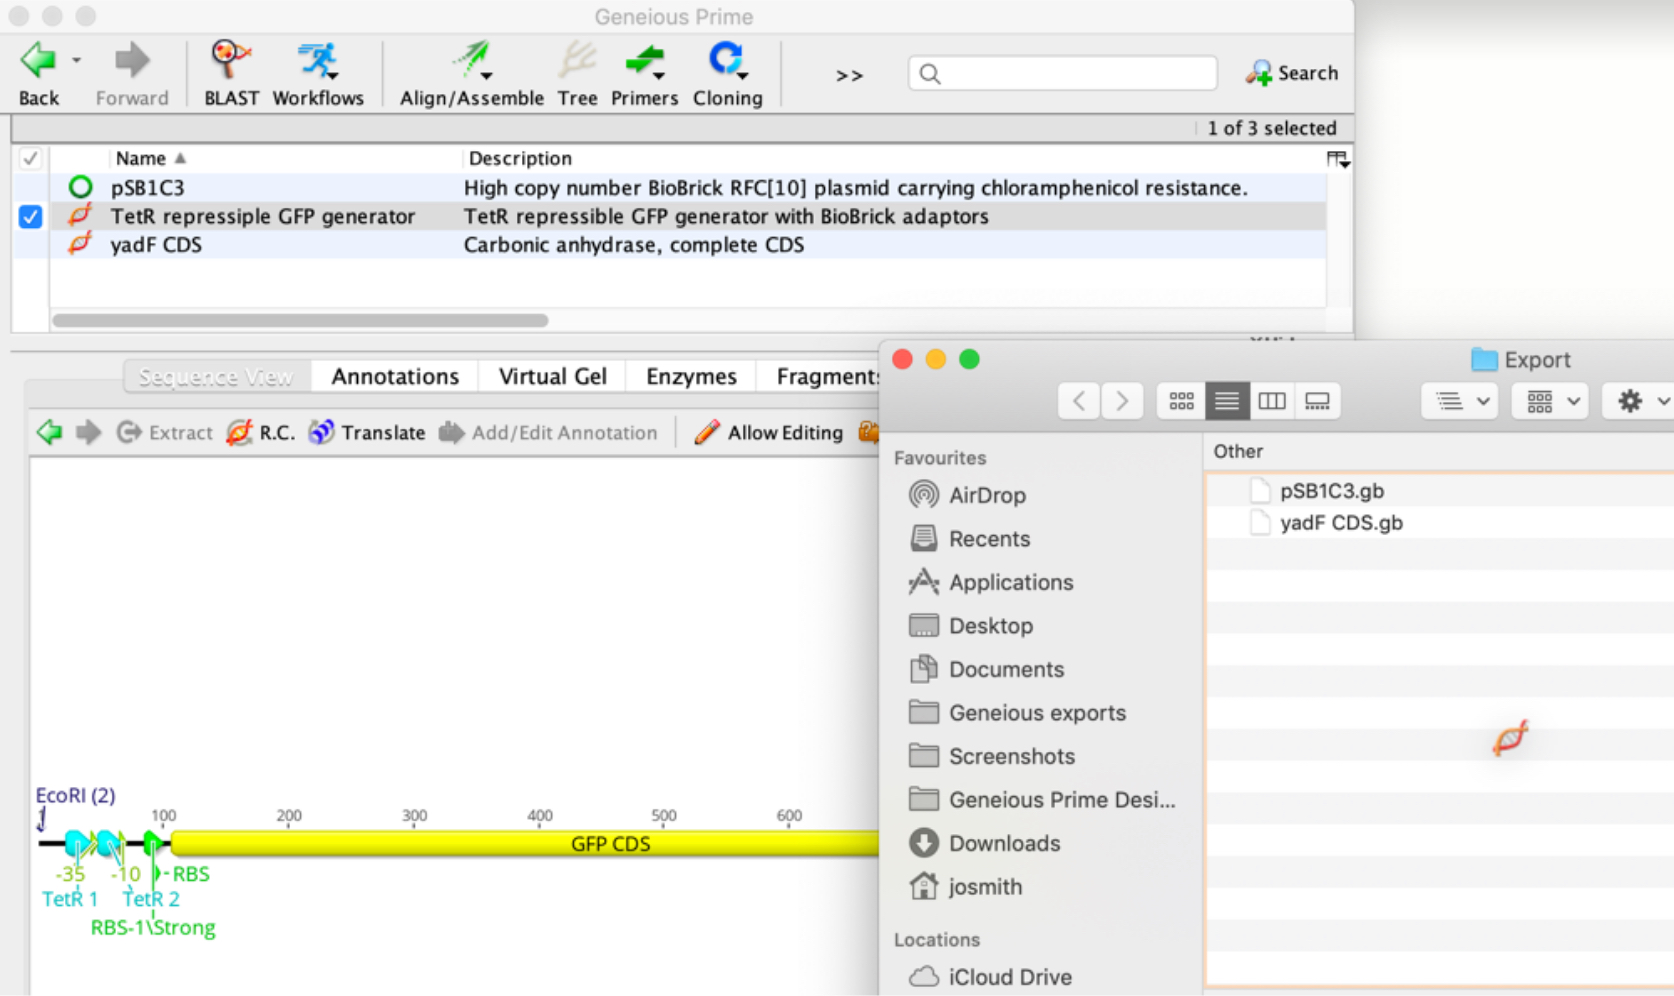Uncheck the TetR repressible GFP generator checkbox
This screenshot has height=996, width=1674.
(30, 216)
